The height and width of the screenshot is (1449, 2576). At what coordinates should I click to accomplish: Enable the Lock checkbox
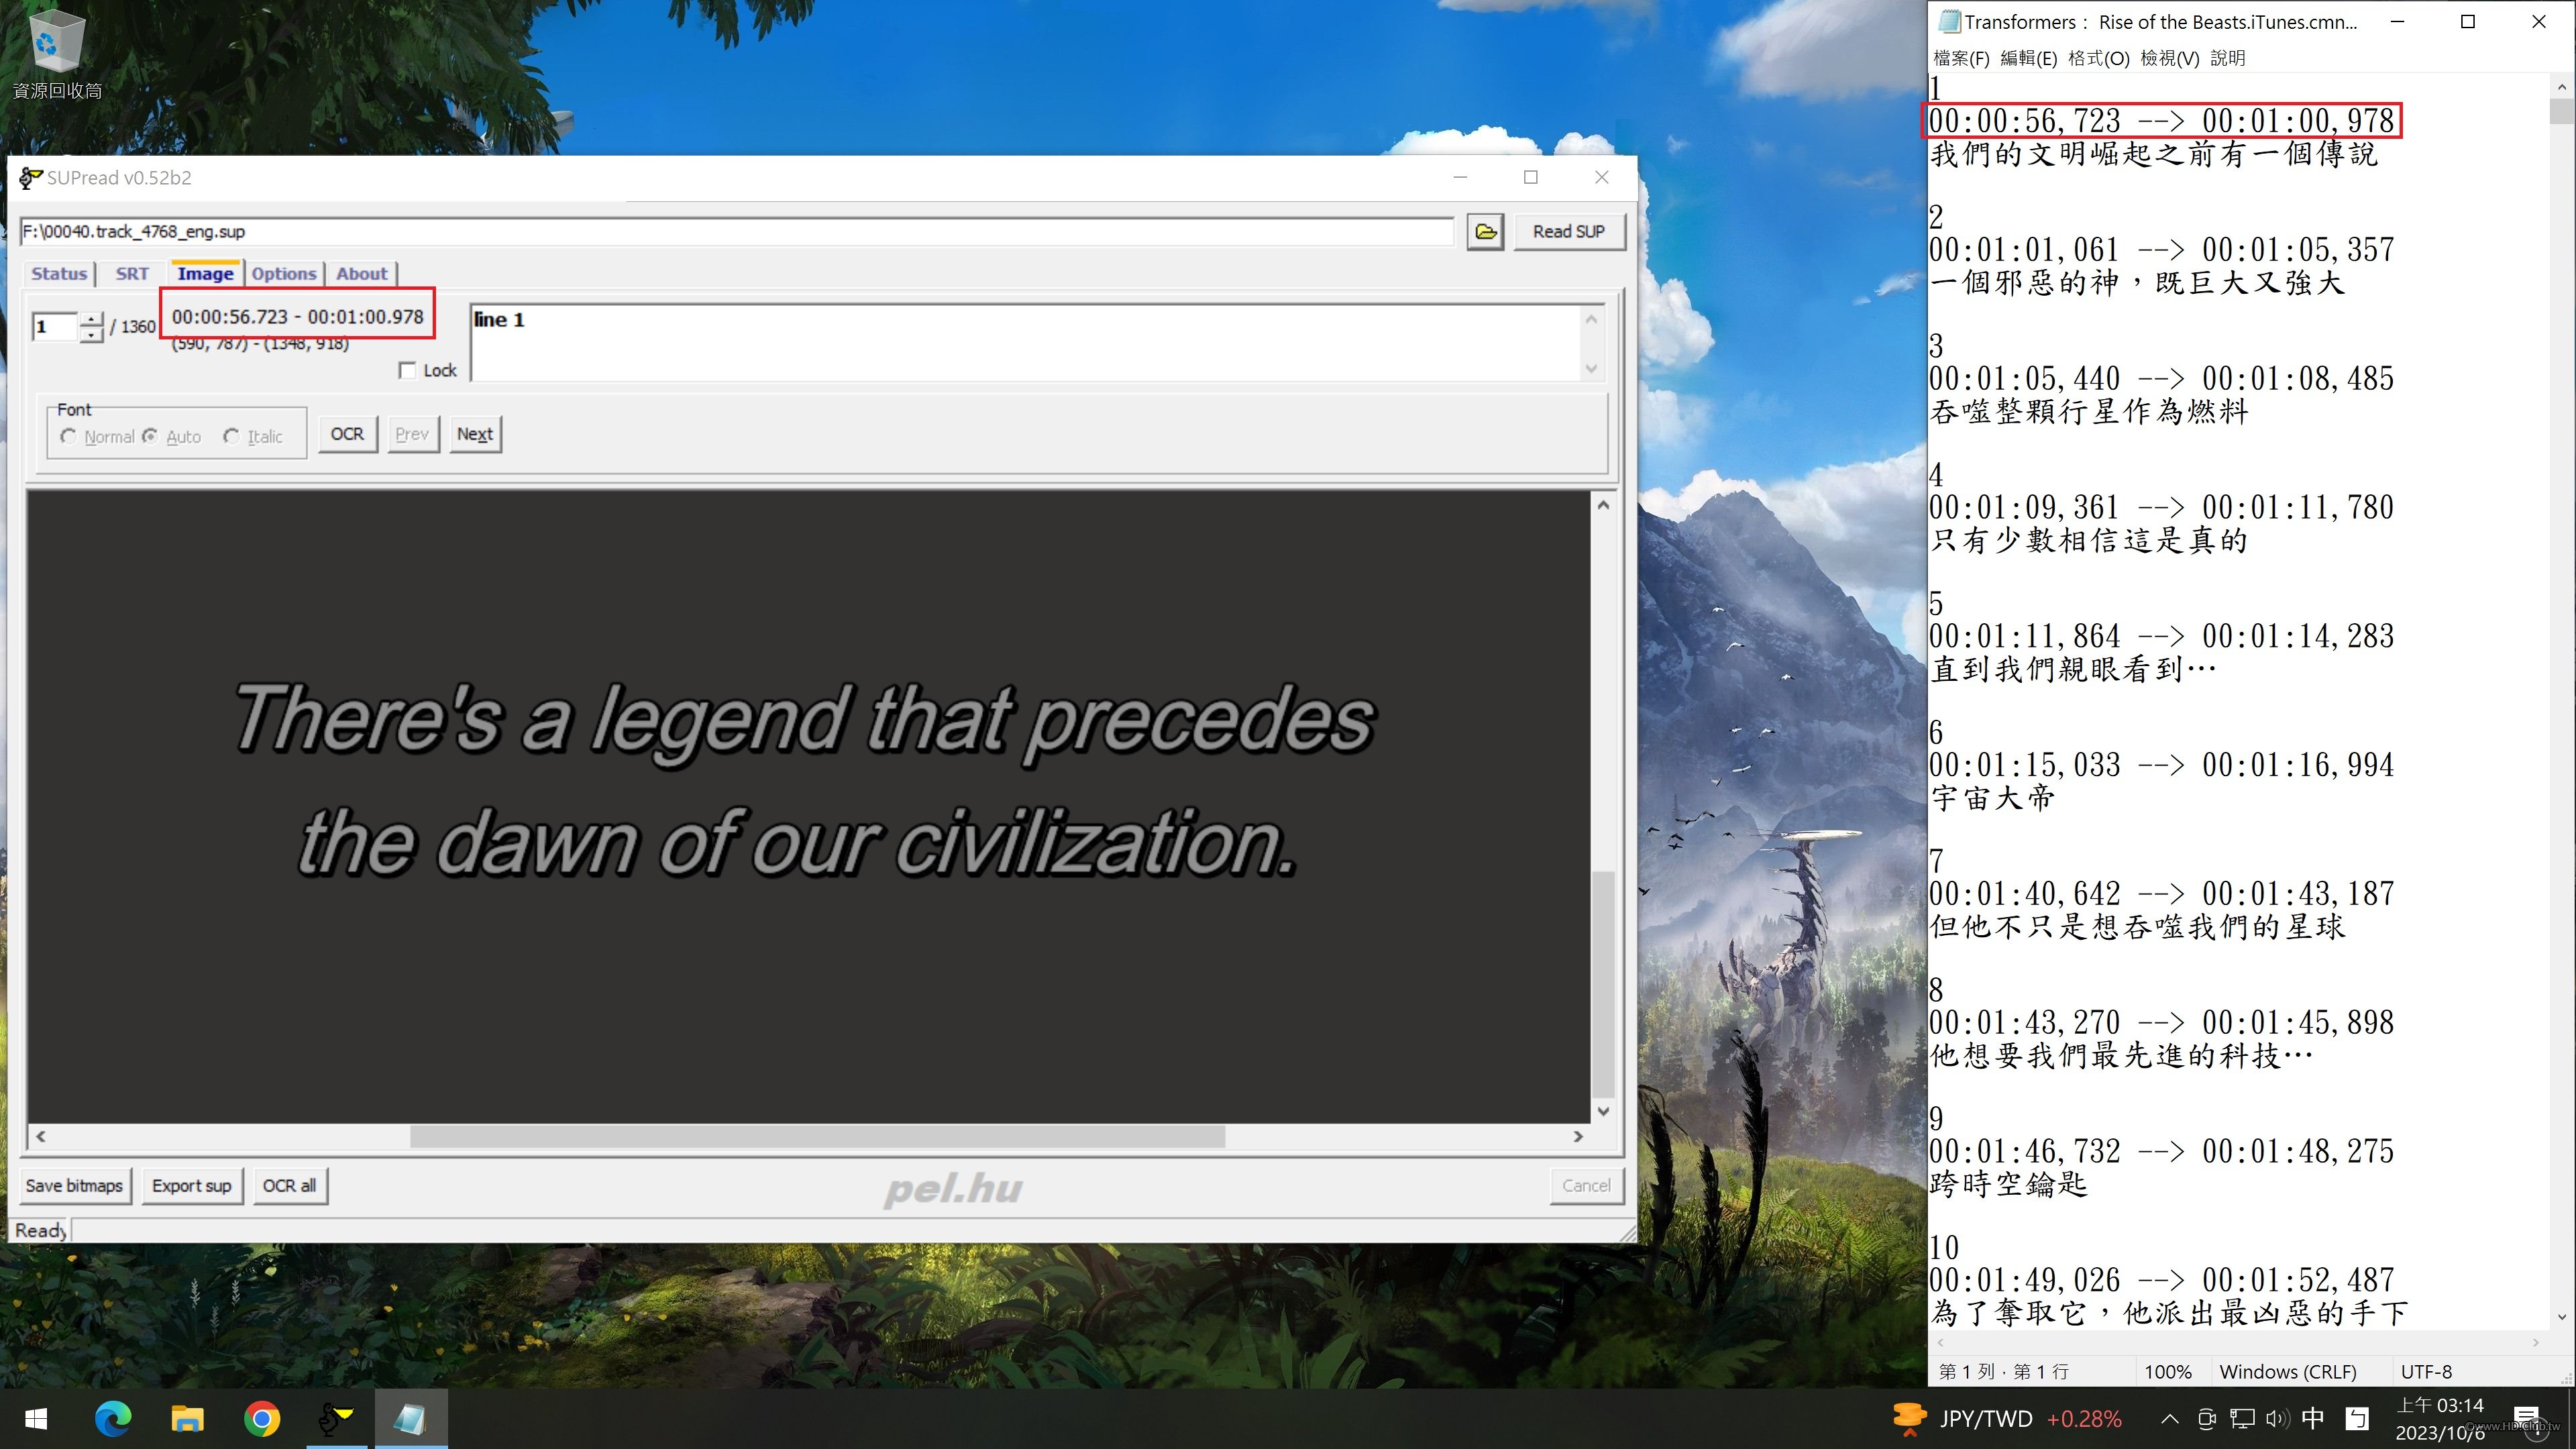(407, 371)
